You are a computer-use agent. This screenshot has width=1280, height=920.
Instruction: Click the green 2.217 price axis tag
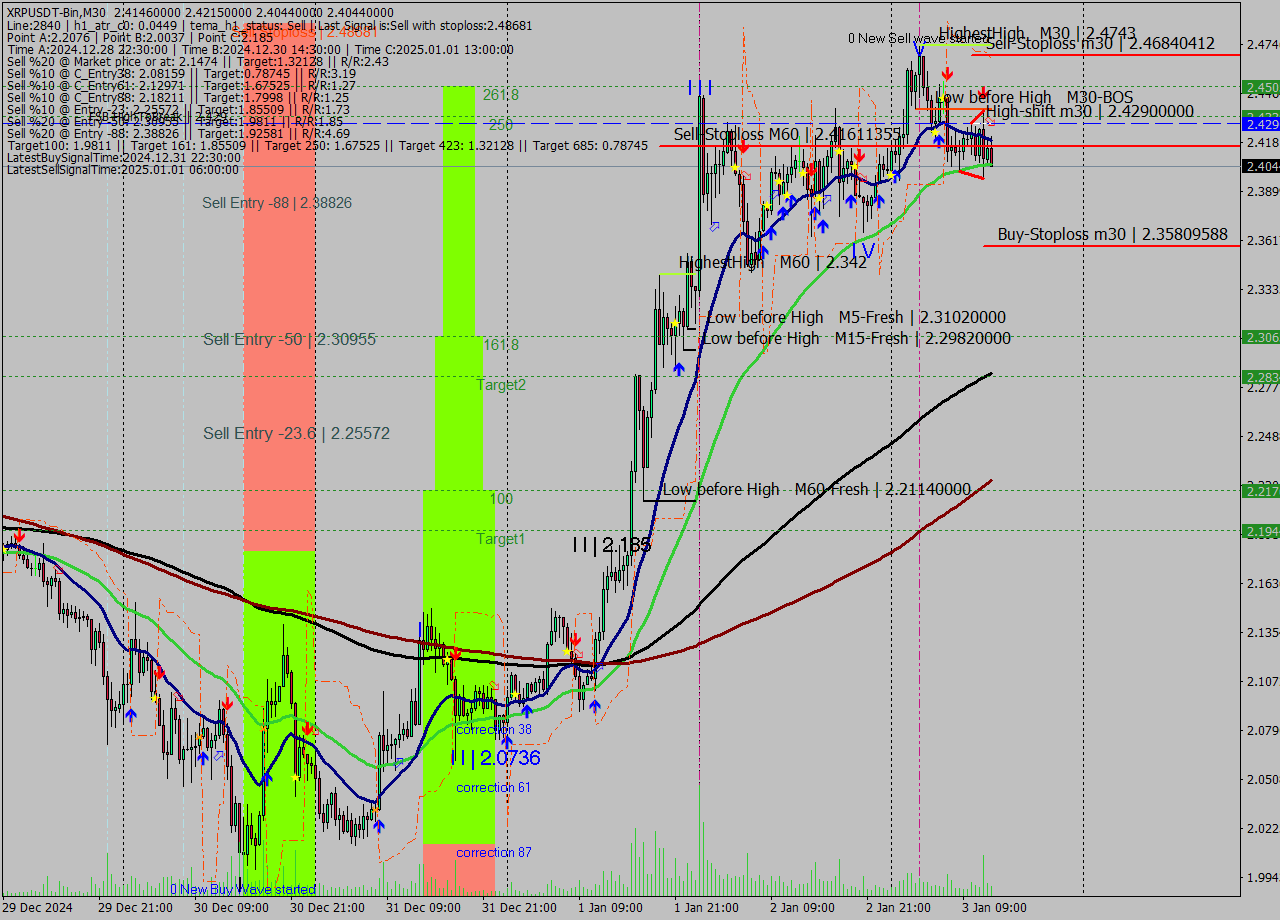click(x=1260, y=491)
